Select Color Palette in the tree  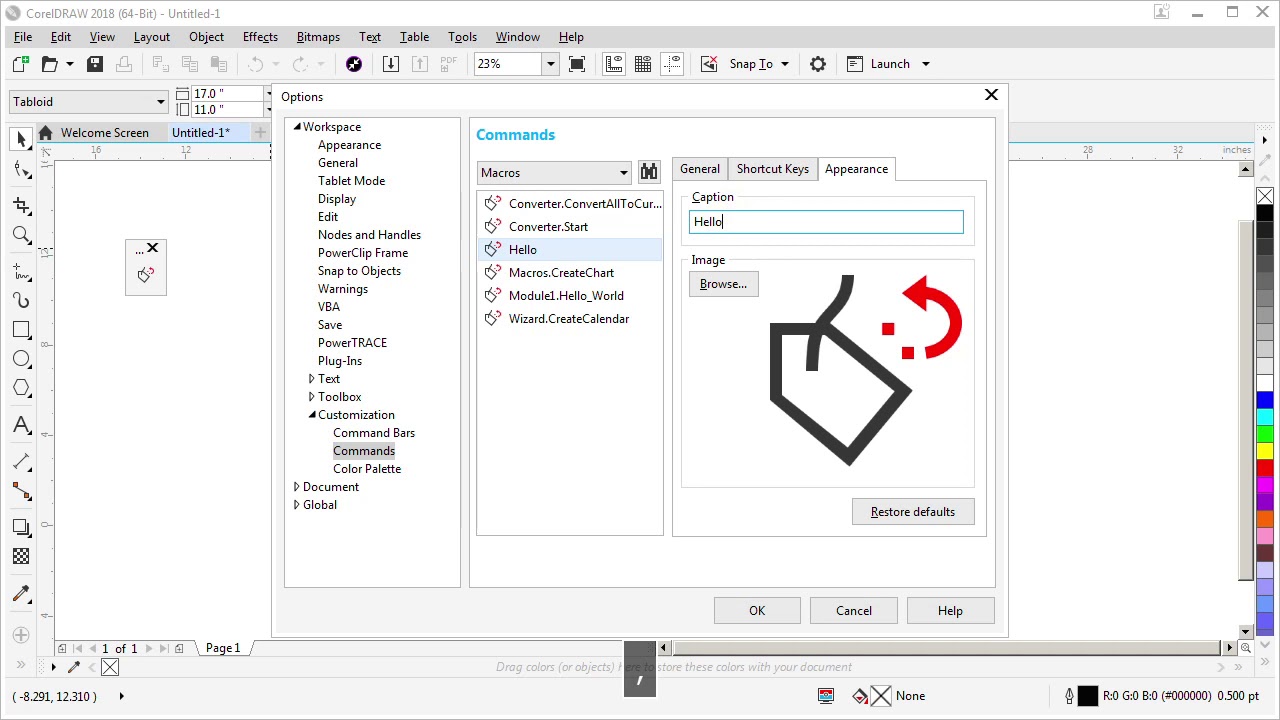[367, 469]
